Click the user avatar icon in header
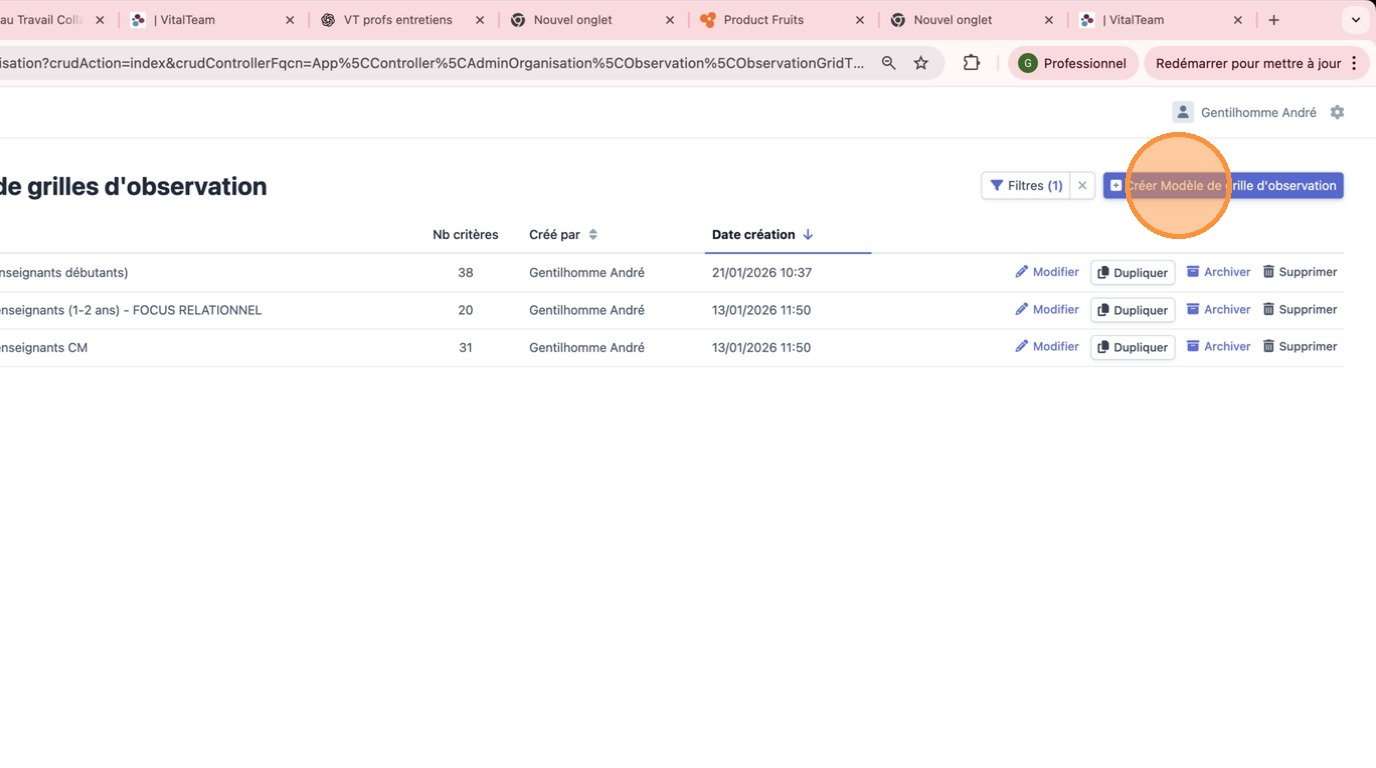 [x=1183, y=113]
